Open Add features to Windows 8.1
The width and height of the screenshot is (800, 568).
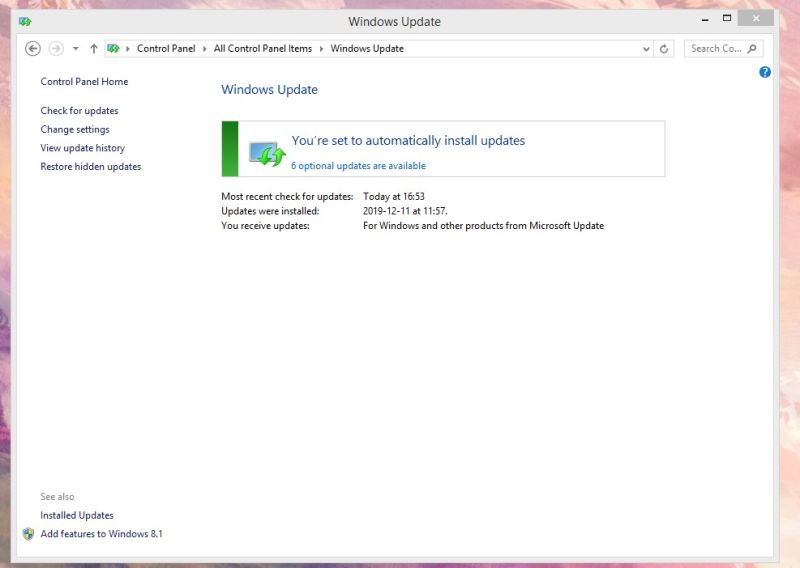point(102,534)
